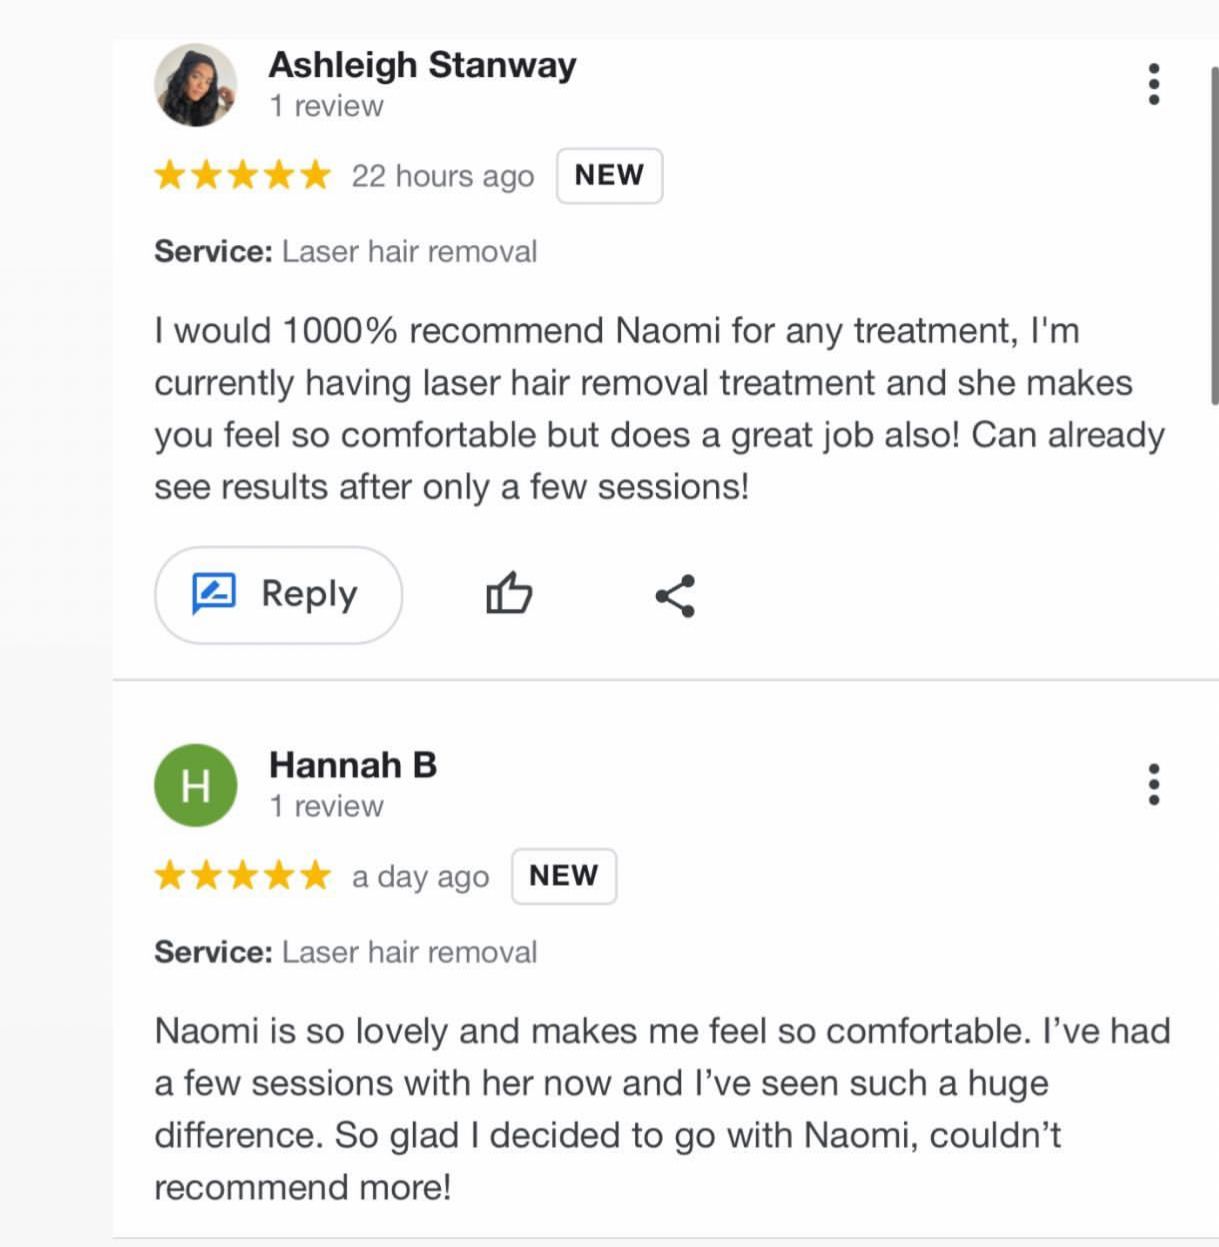Viewport: 1219px width, 1247px height.
Task: Click the green H avatar icon
Action: (196, 786)
